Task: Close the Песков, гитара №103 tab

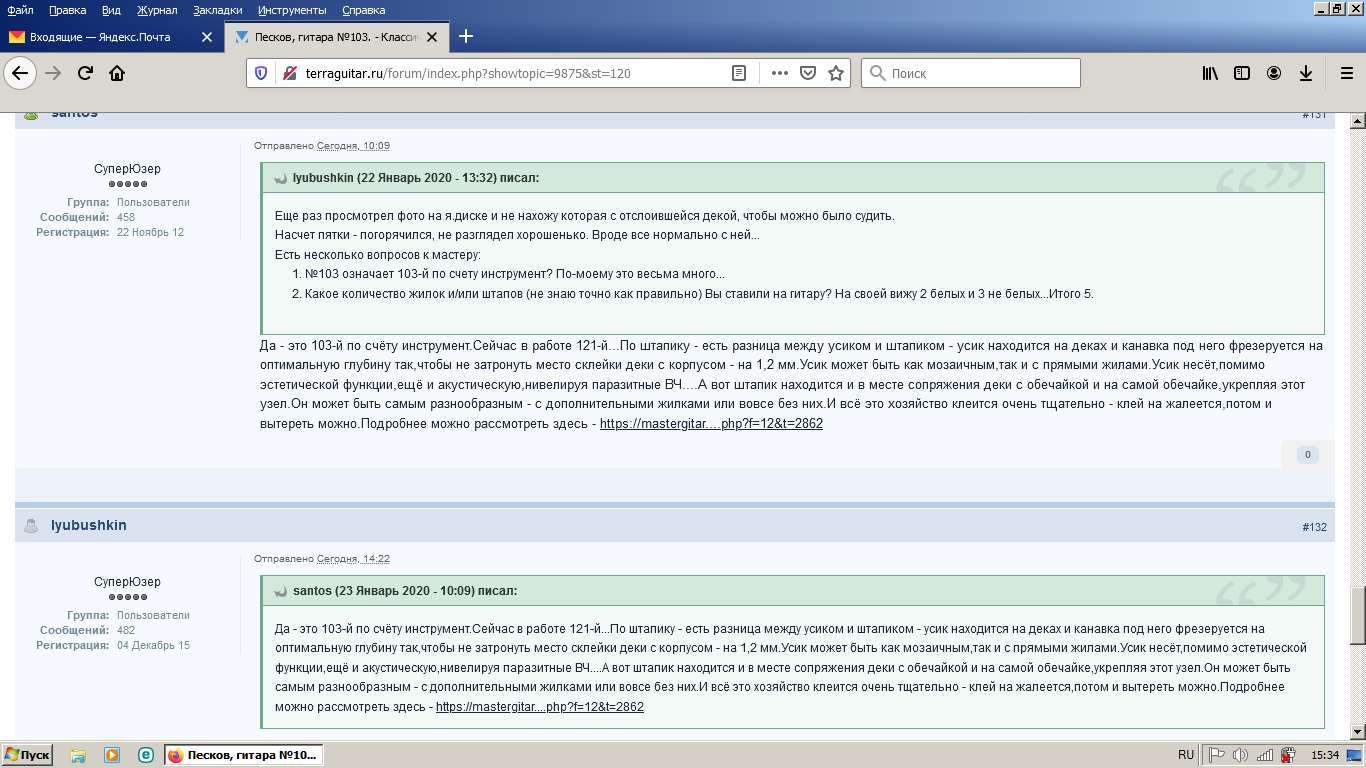Action: [x=432, y=37]
